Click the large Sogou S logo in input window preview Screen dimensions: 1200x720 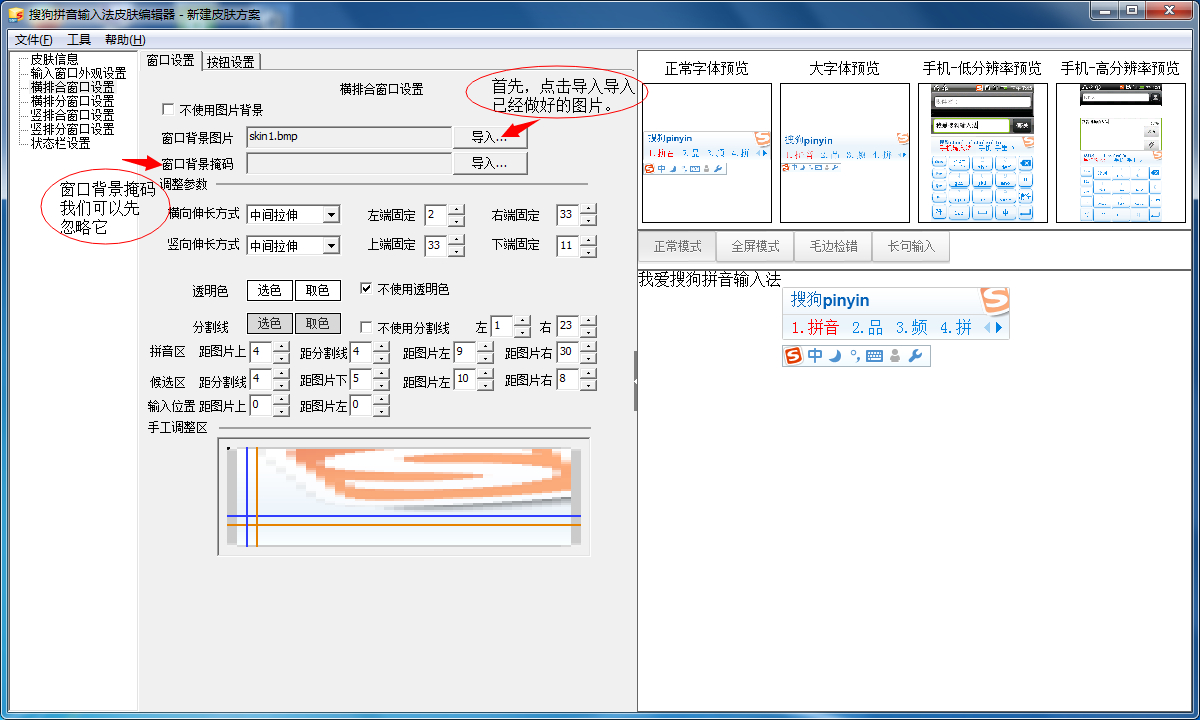[x=994, y=300]
